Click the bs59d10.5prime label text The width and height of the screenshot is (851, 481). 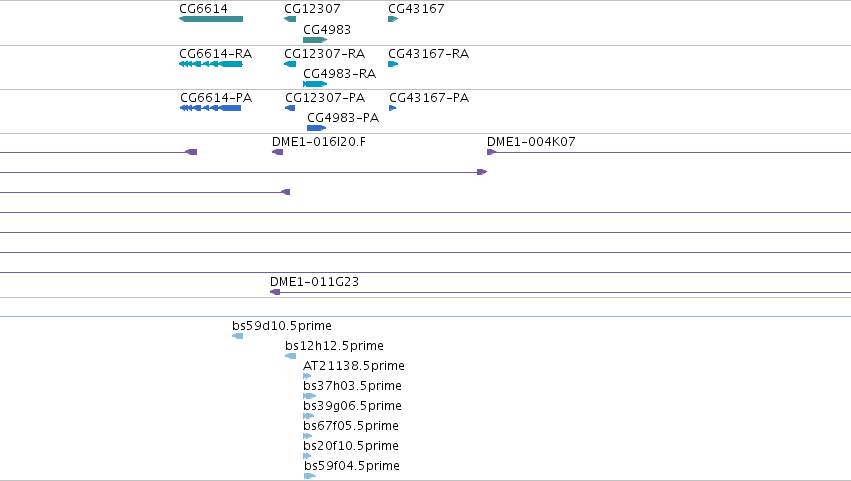point(282,326)
